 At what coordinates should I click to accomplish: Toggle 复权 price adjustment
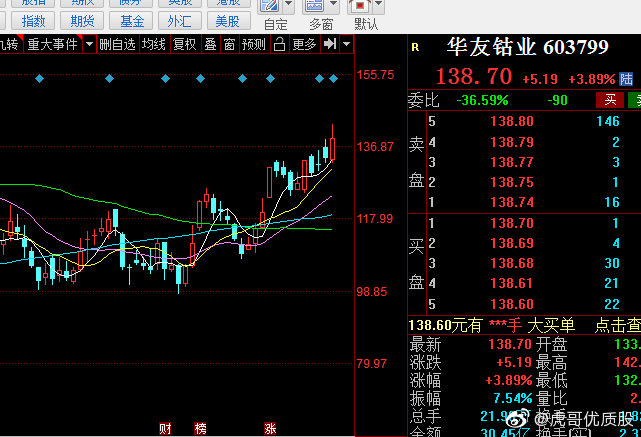tap(184, 44)
